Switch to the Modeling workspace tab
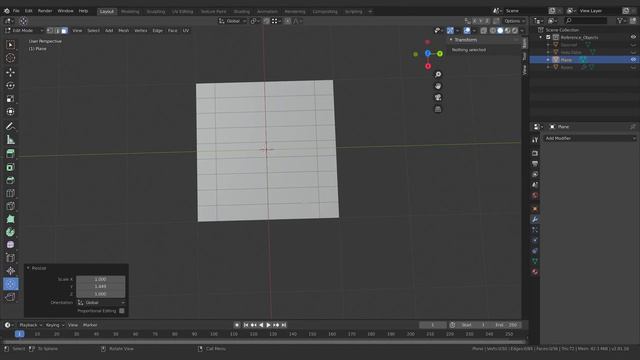This screenshot has height=360, width=640. 130,11
